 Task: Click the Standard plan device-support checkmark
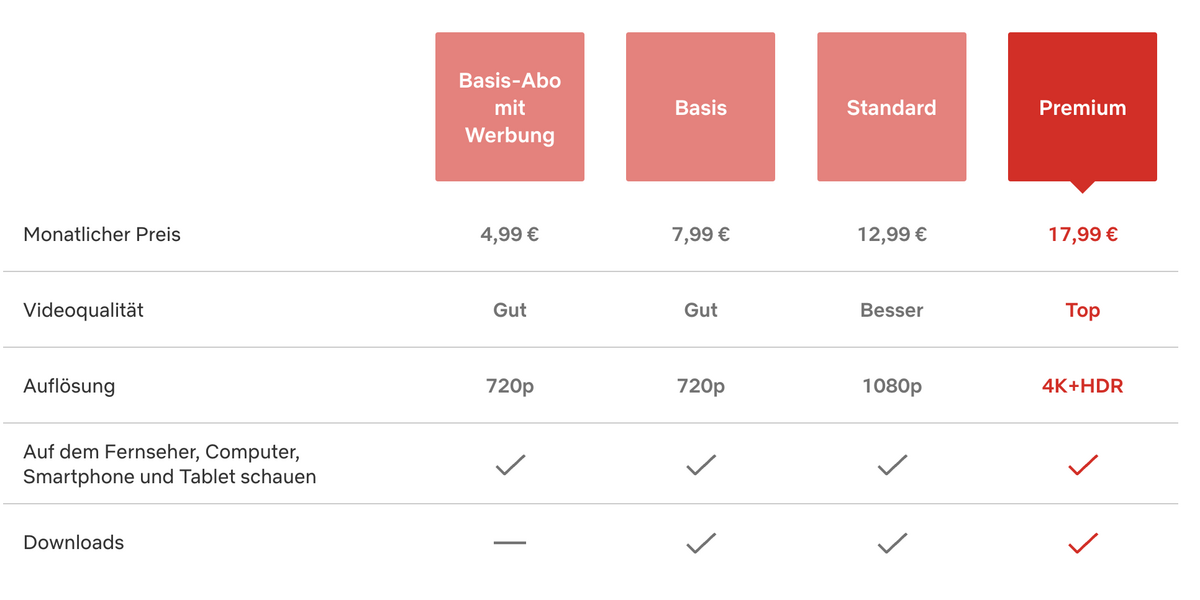click(892, 464)
